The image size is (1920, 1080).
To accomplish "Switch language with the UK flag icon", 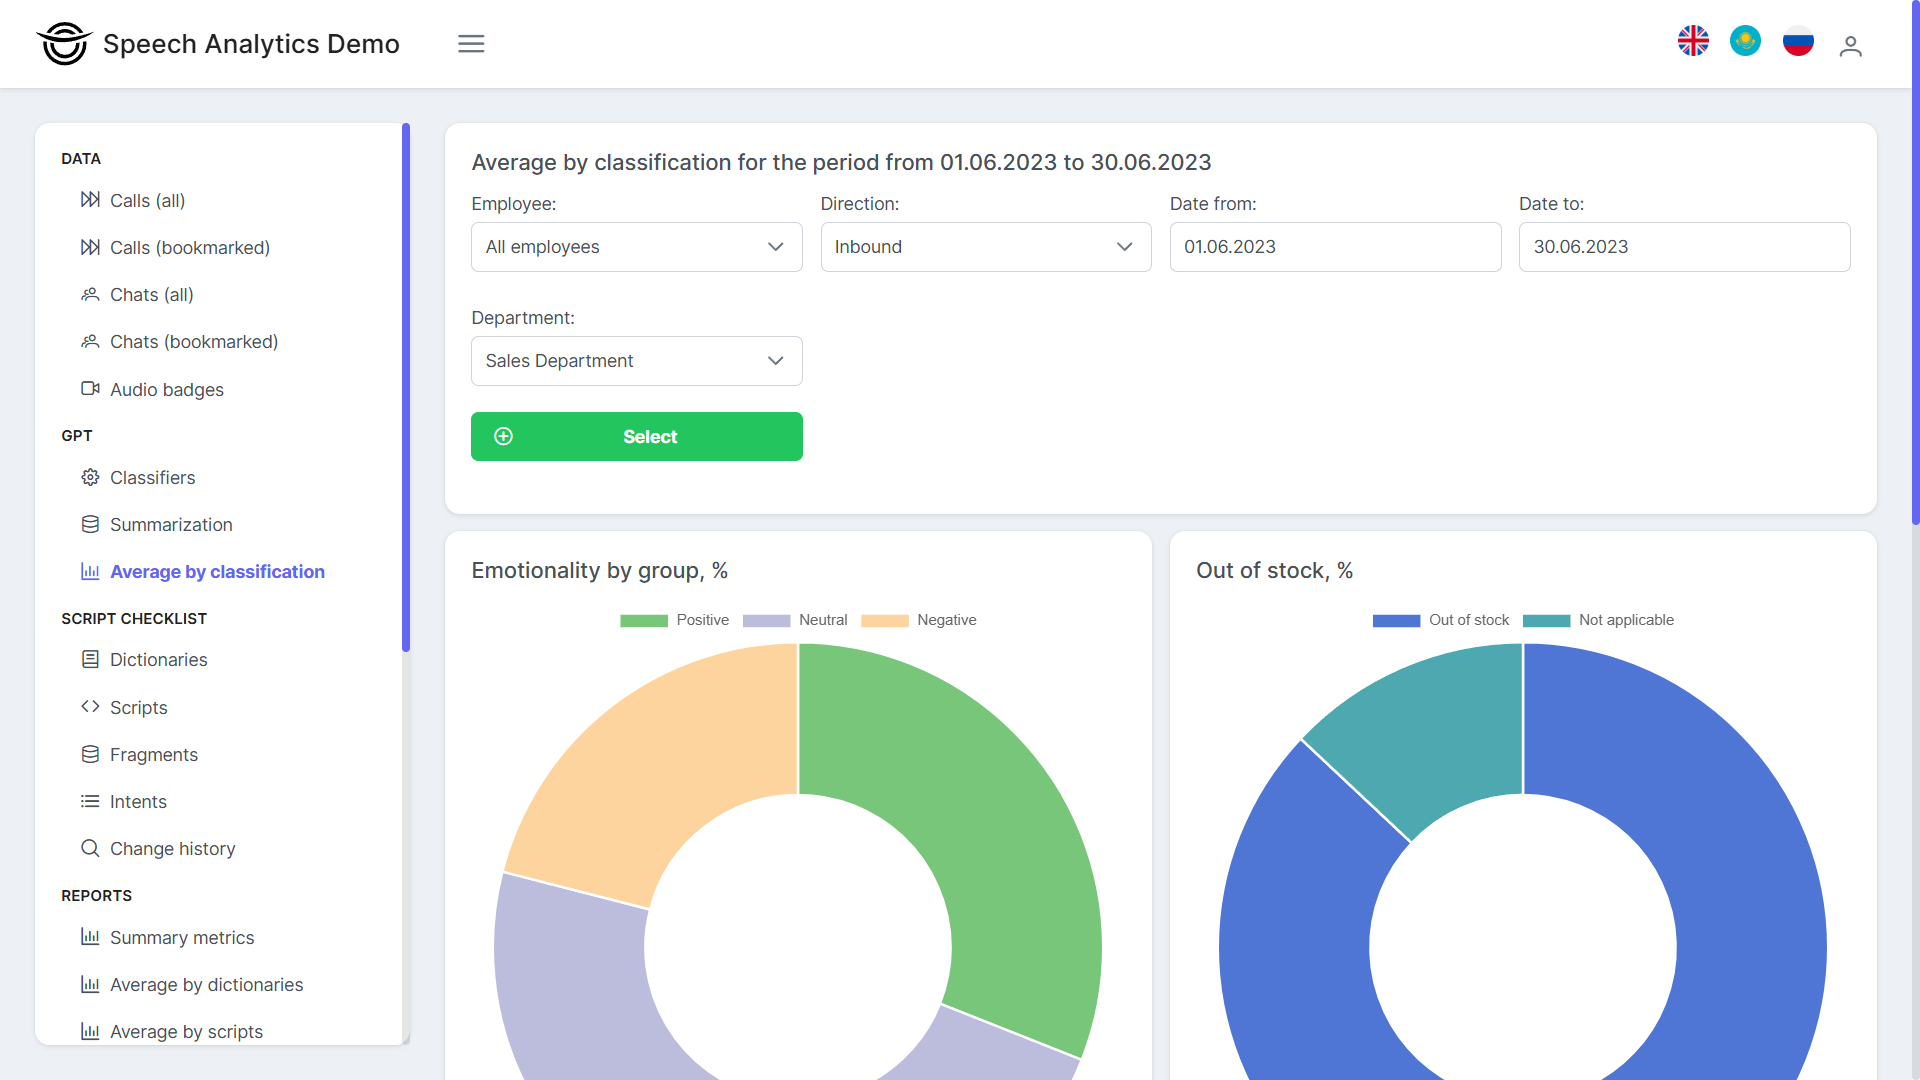I will click(1693, 41).
